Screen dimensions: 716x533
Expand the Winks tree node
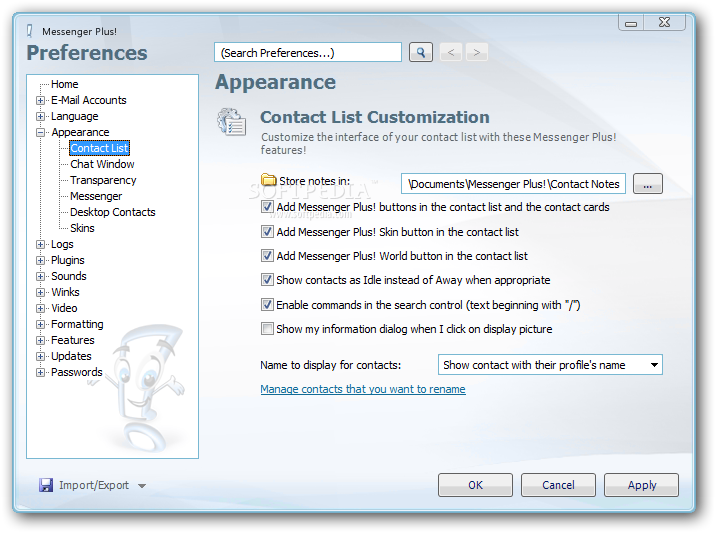(x=41, y=292)
